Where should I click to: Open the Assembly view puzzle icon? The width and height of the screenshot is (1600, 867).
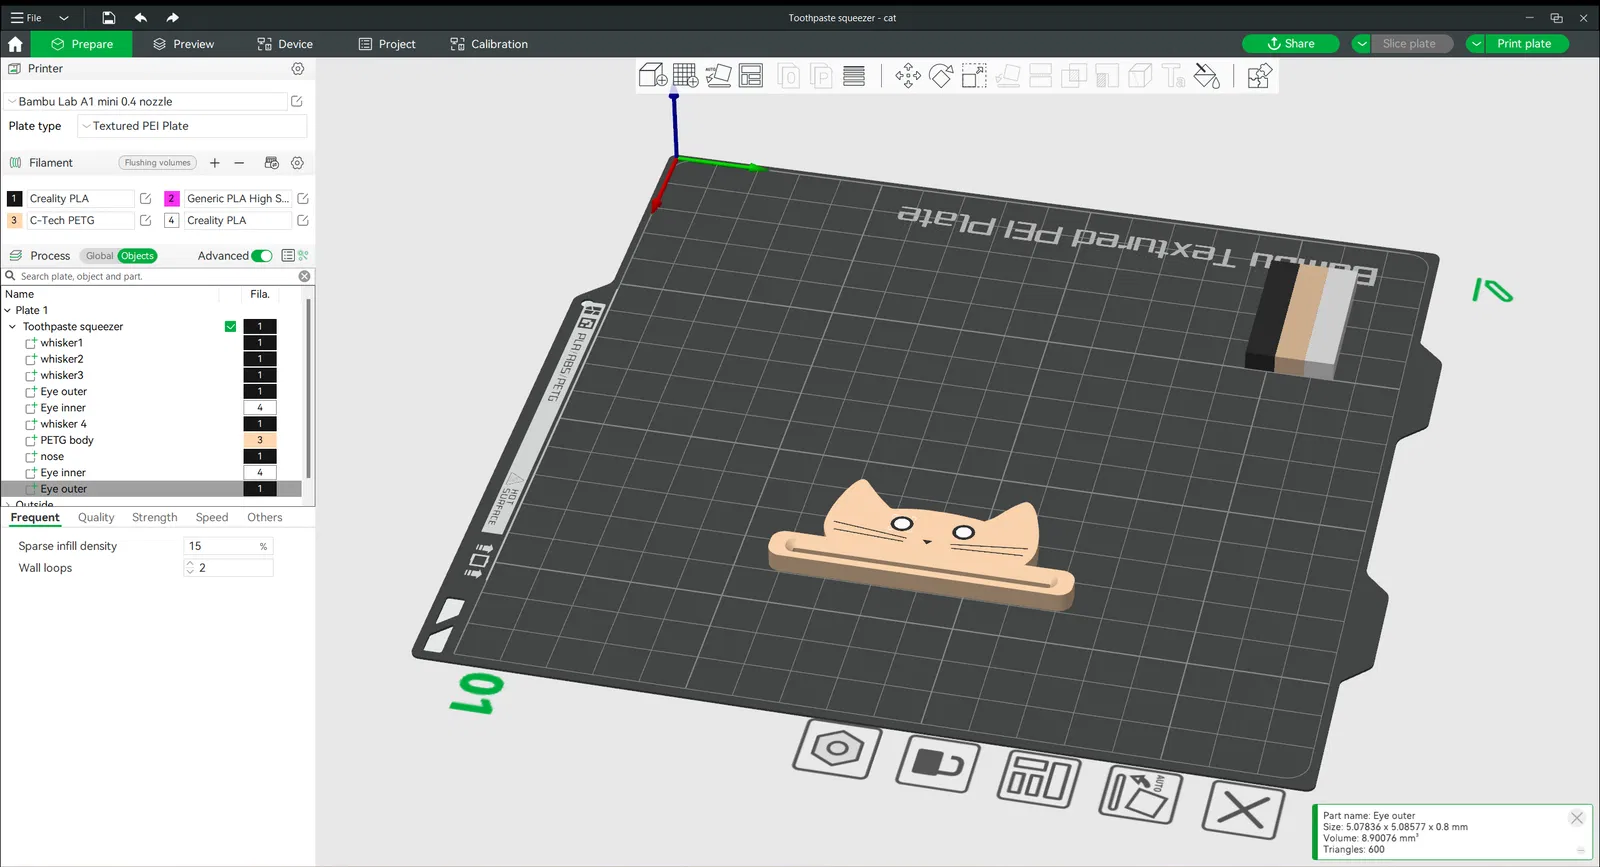click(x=1259, y=76)
